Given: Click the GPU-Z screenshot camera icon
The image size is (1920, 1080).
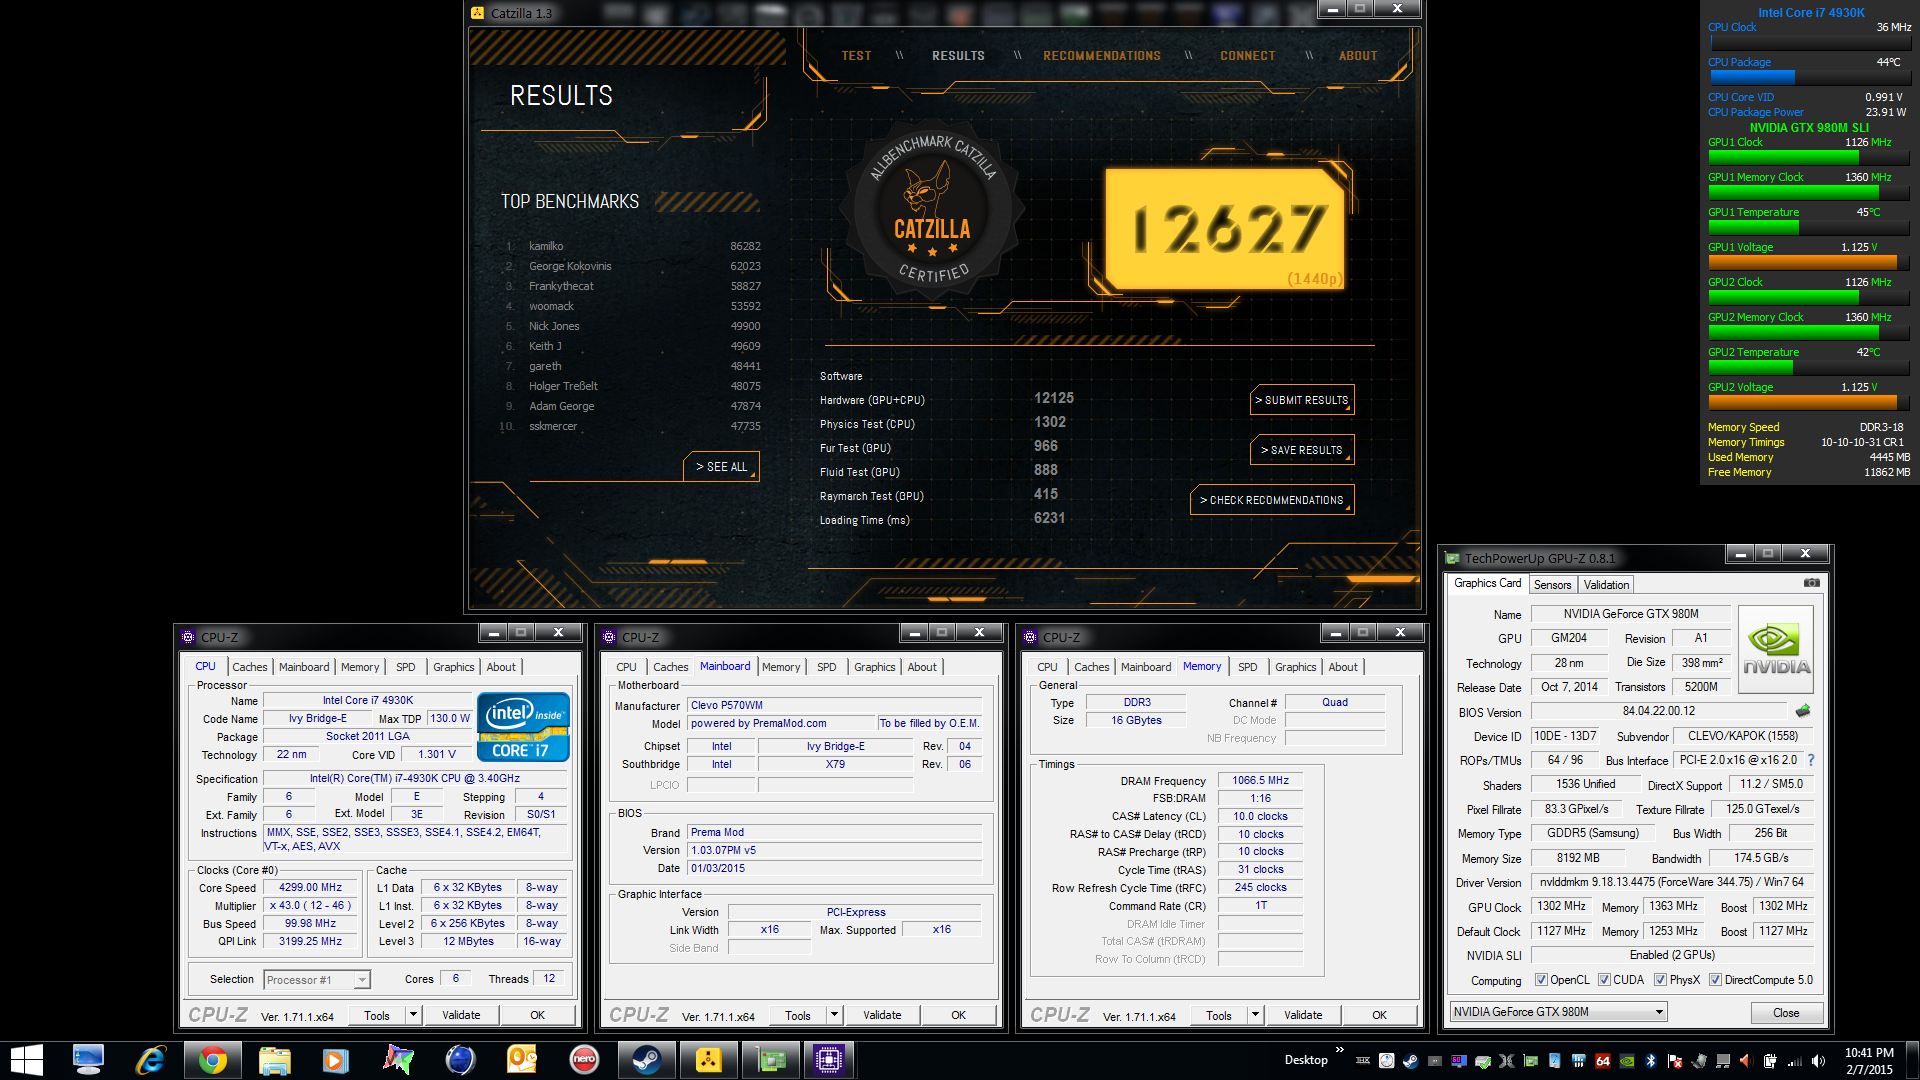Looking at the screenshot, I should (1811, 583).
